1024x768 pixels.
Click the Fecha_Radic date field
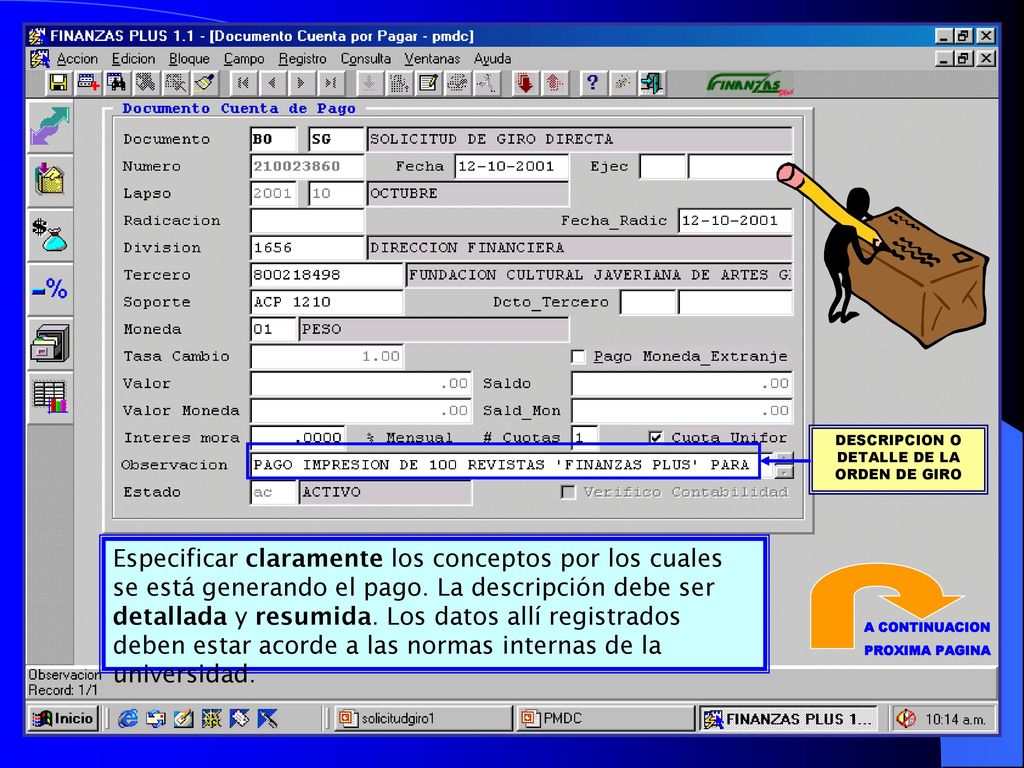click(735, 221)
